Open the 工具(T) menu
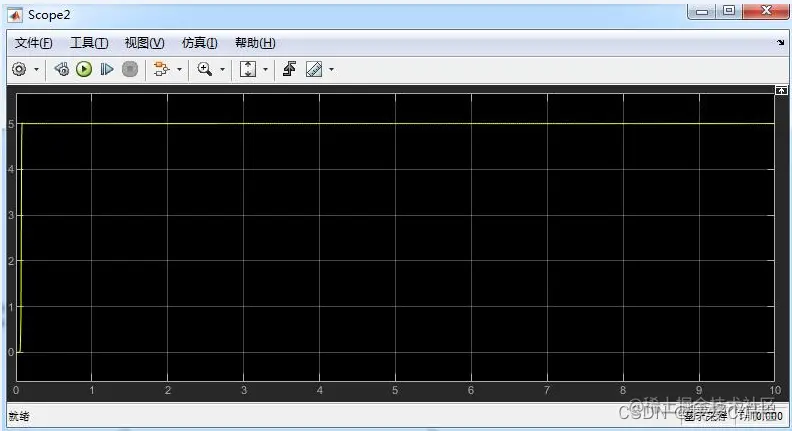The image size is (792, 431). click(89, 43)
